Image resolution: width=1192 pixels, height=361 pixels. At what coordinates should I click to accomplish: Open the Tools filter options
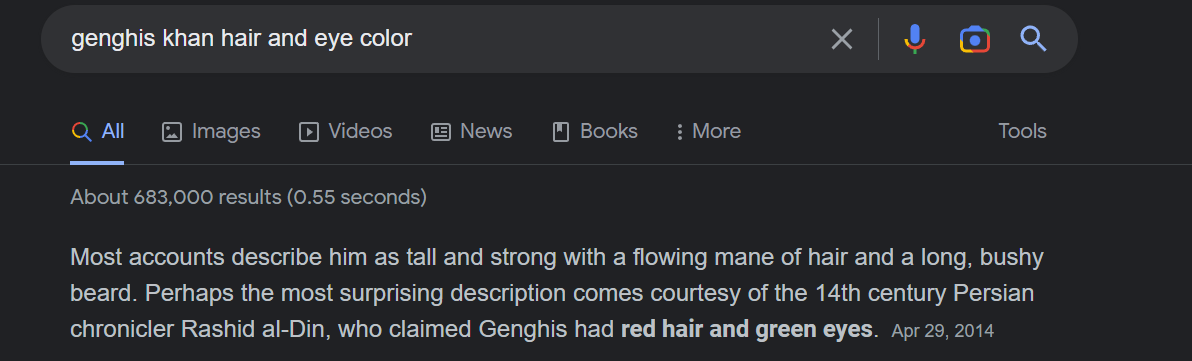pyautogui.click(x=1022, y=131)
